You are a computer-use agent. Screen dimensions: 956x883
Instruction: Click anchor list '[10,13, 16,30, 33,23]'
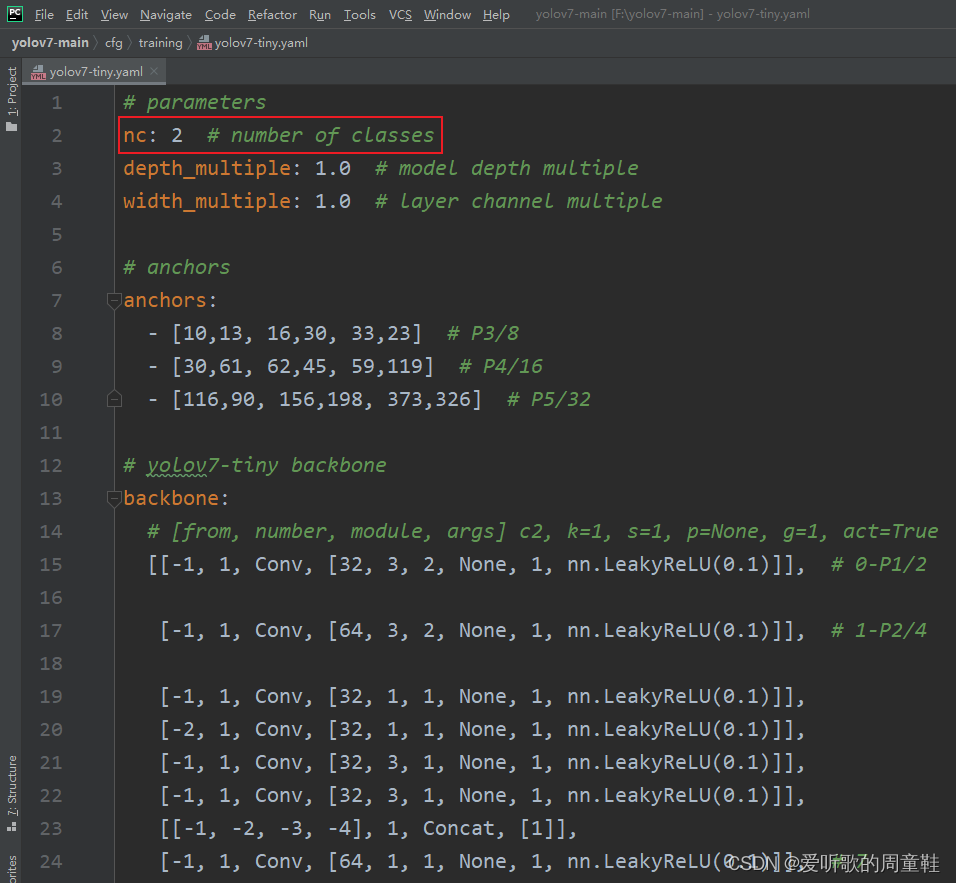pos(297,334)
